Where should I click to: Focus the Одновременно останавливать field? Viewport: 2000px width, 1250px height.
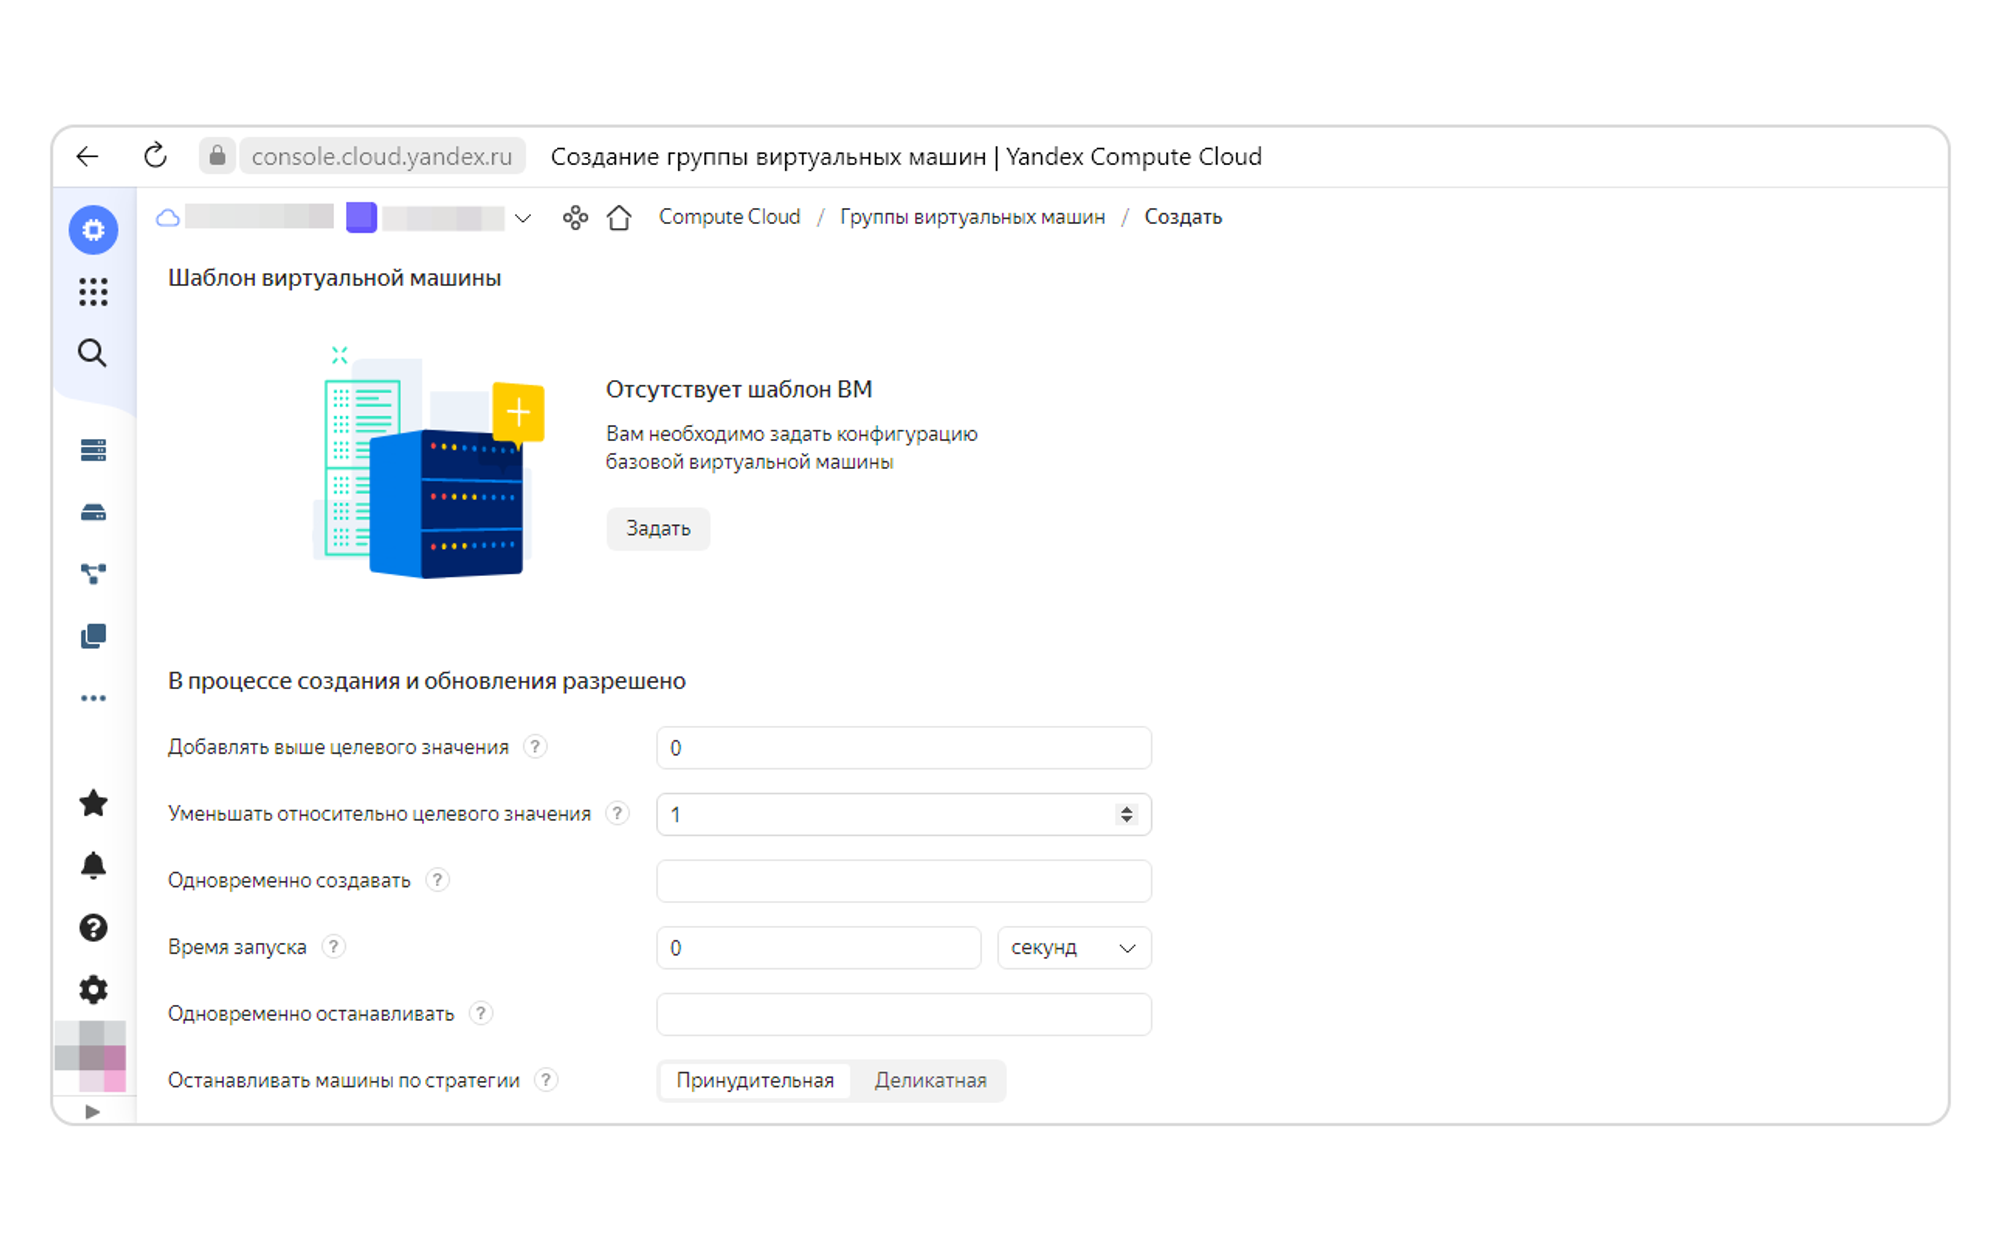point(904,1014)
